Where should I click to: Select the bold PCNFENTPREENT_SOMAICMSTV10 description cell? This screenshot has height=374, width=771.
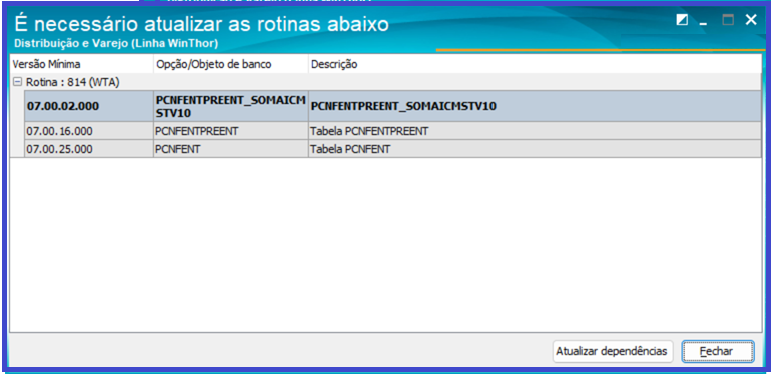[x=534, y=106]
